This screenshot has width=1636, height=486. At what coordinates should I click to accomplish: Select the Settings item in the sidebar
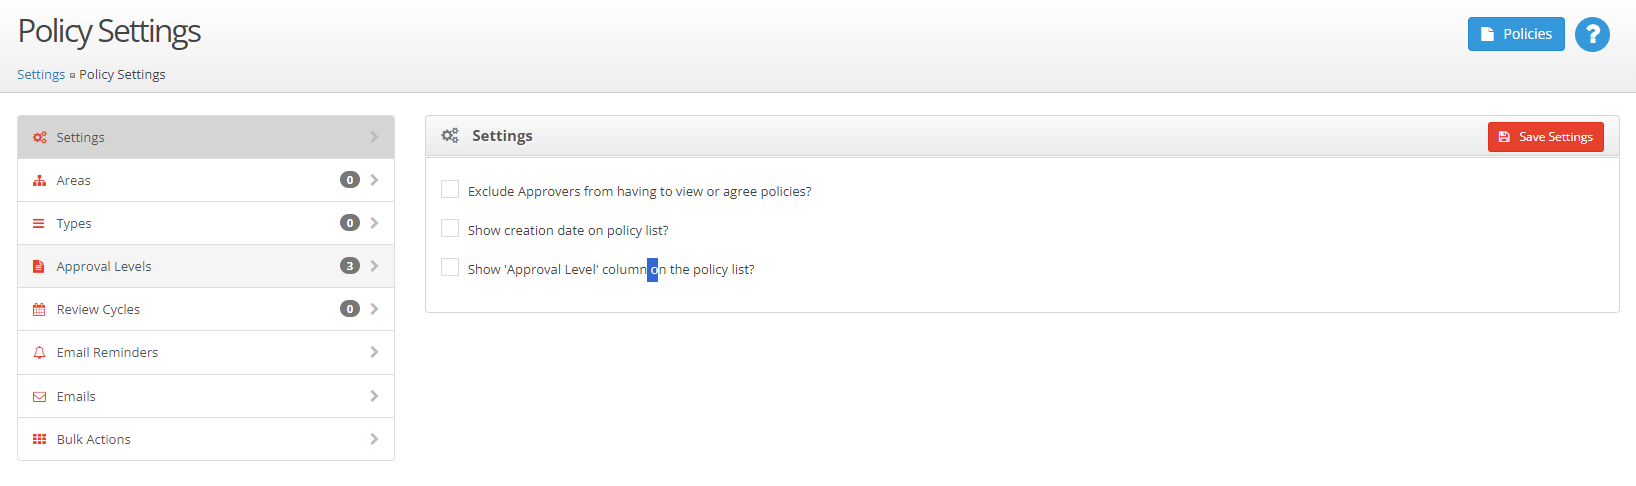pos(206,137)
